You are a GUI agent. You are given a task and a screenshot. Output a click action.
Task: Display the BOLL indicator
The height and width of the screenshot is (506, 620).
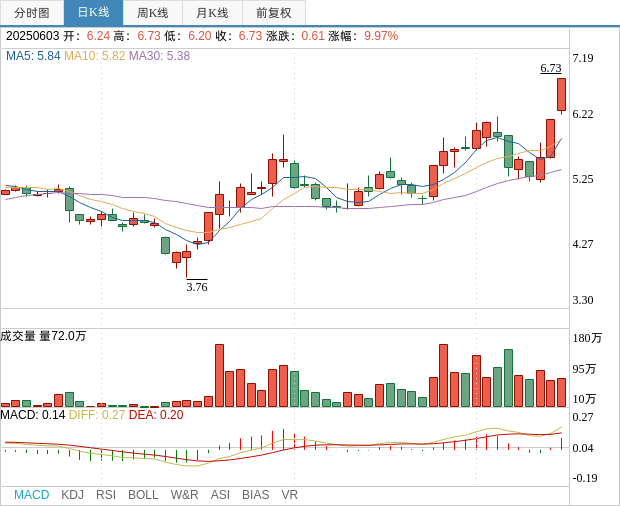click(143, 495)
